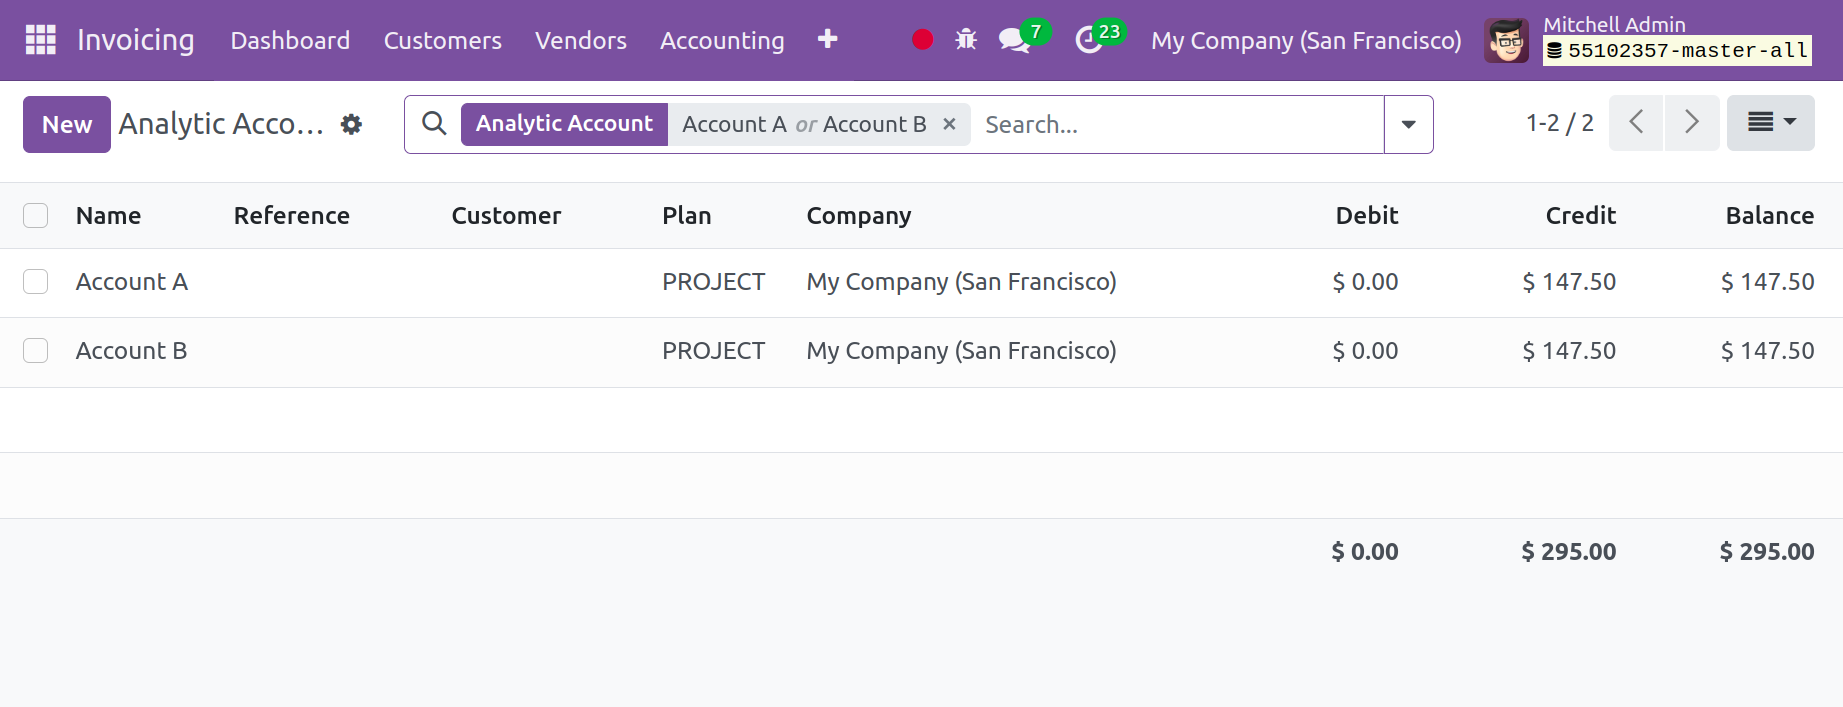Click the 1-2 / 2 pager counter

tap(1560, 123)
